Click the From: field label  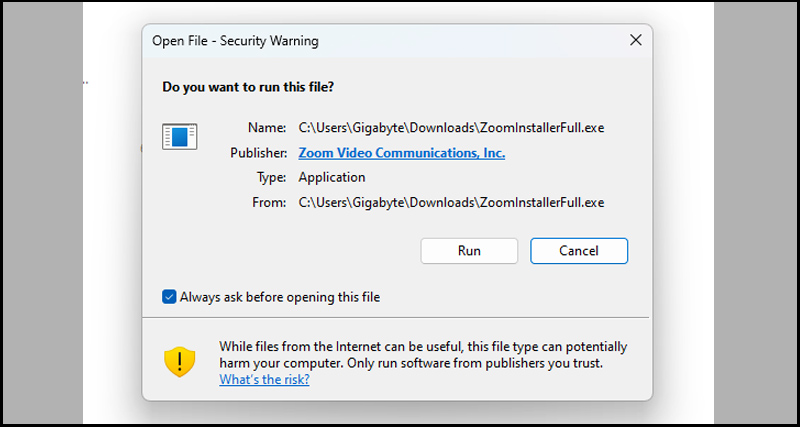tap(269, 203)
